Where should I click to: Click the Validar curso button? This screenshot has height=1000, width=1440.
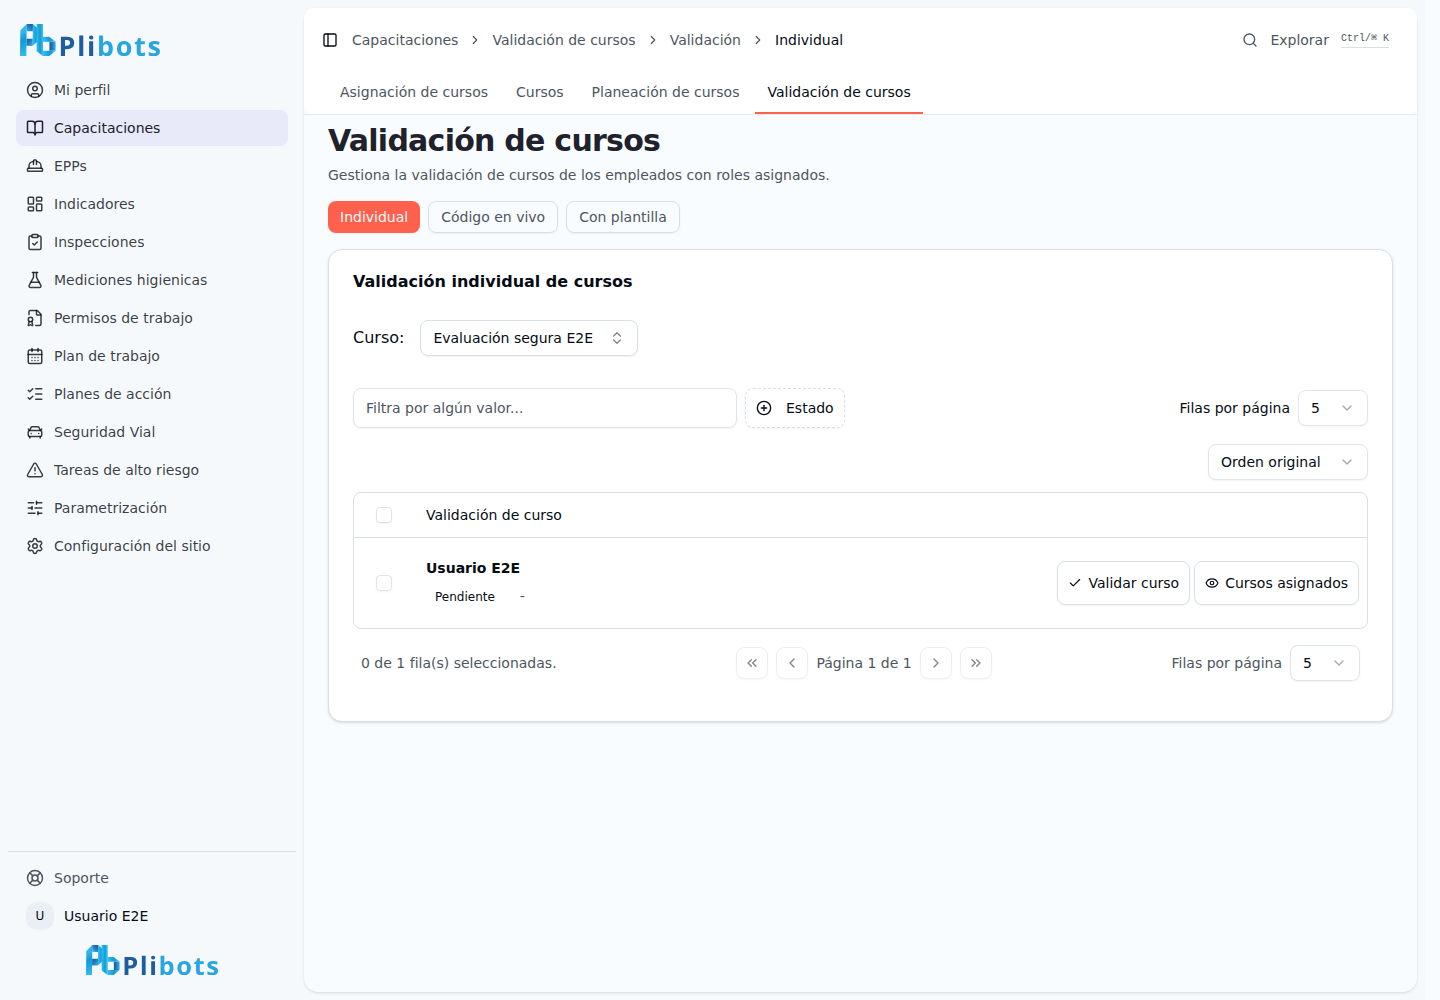(1123, 583)
